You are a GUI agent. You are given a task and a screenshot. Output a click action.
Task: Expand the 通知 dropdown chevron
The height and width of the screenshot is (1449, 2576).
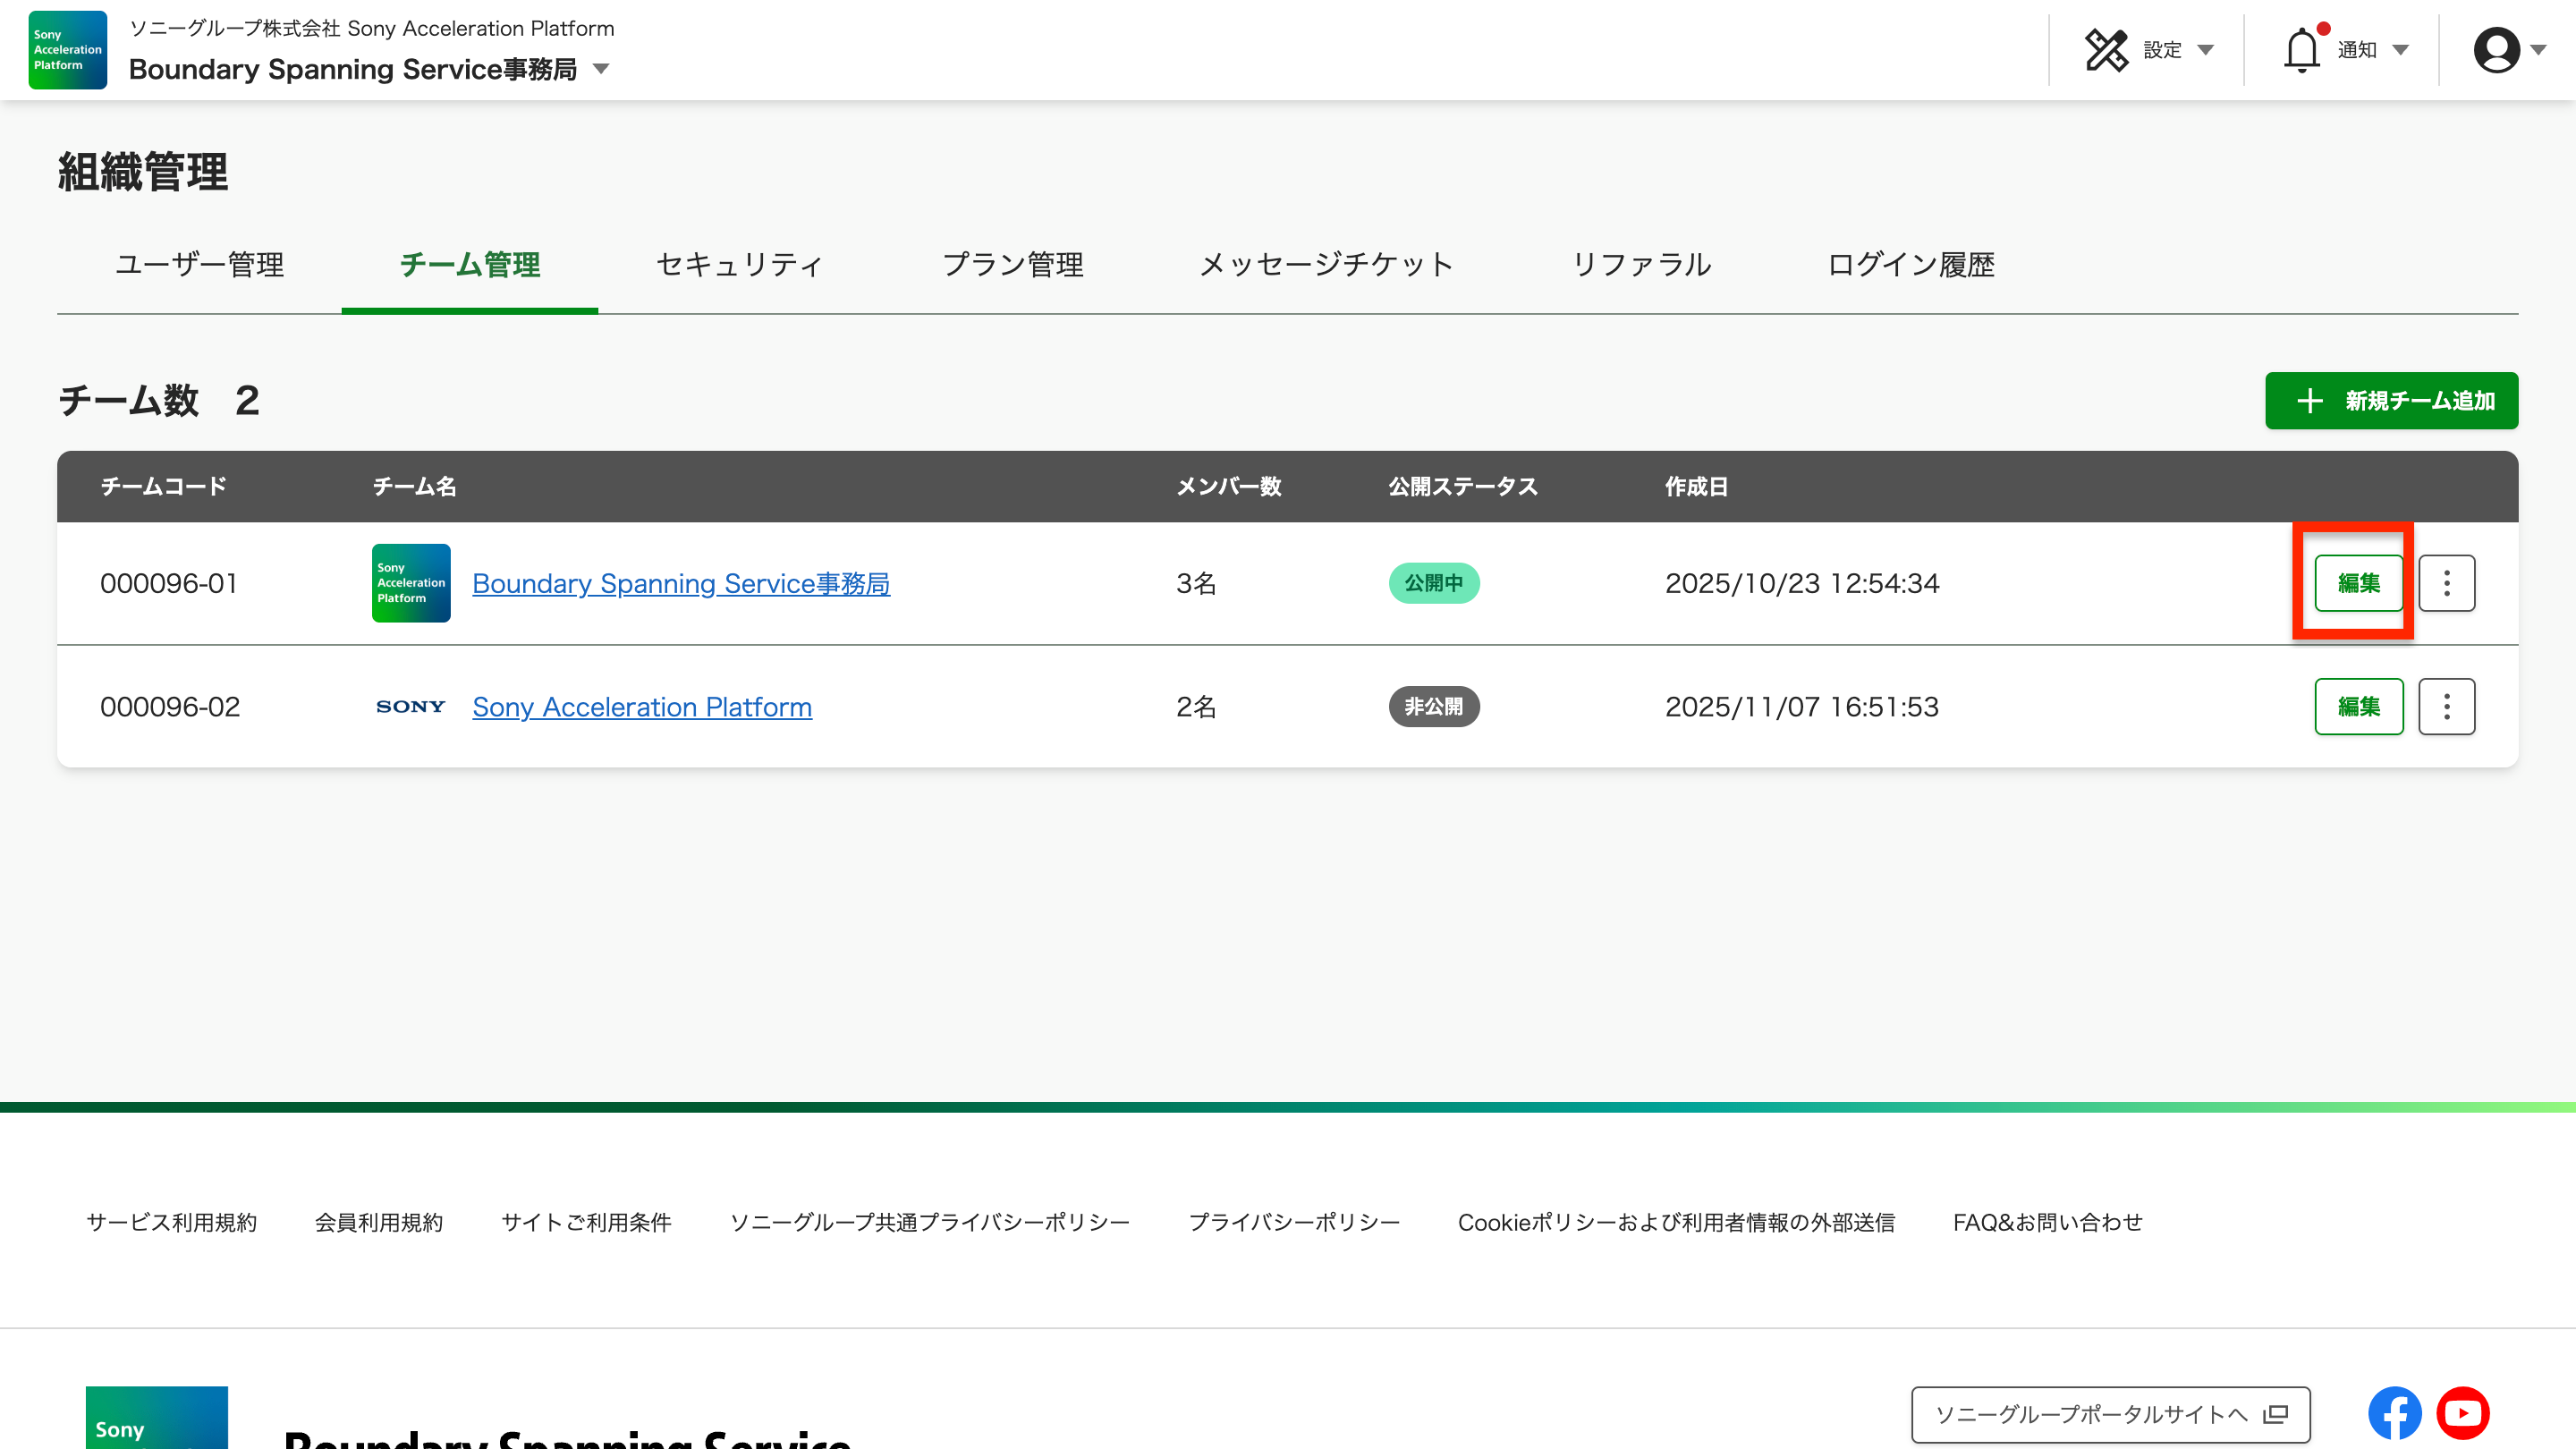2400,50
